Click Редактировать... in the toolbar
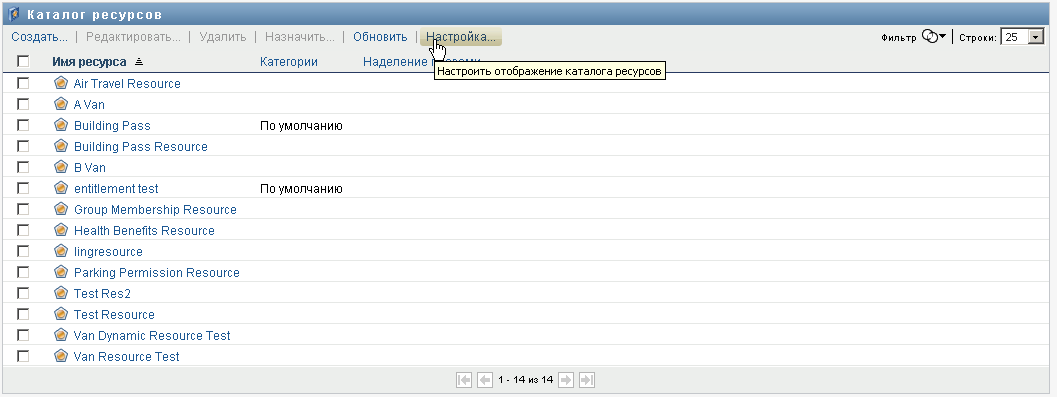The image size is (1057, 397). point(133,37)
